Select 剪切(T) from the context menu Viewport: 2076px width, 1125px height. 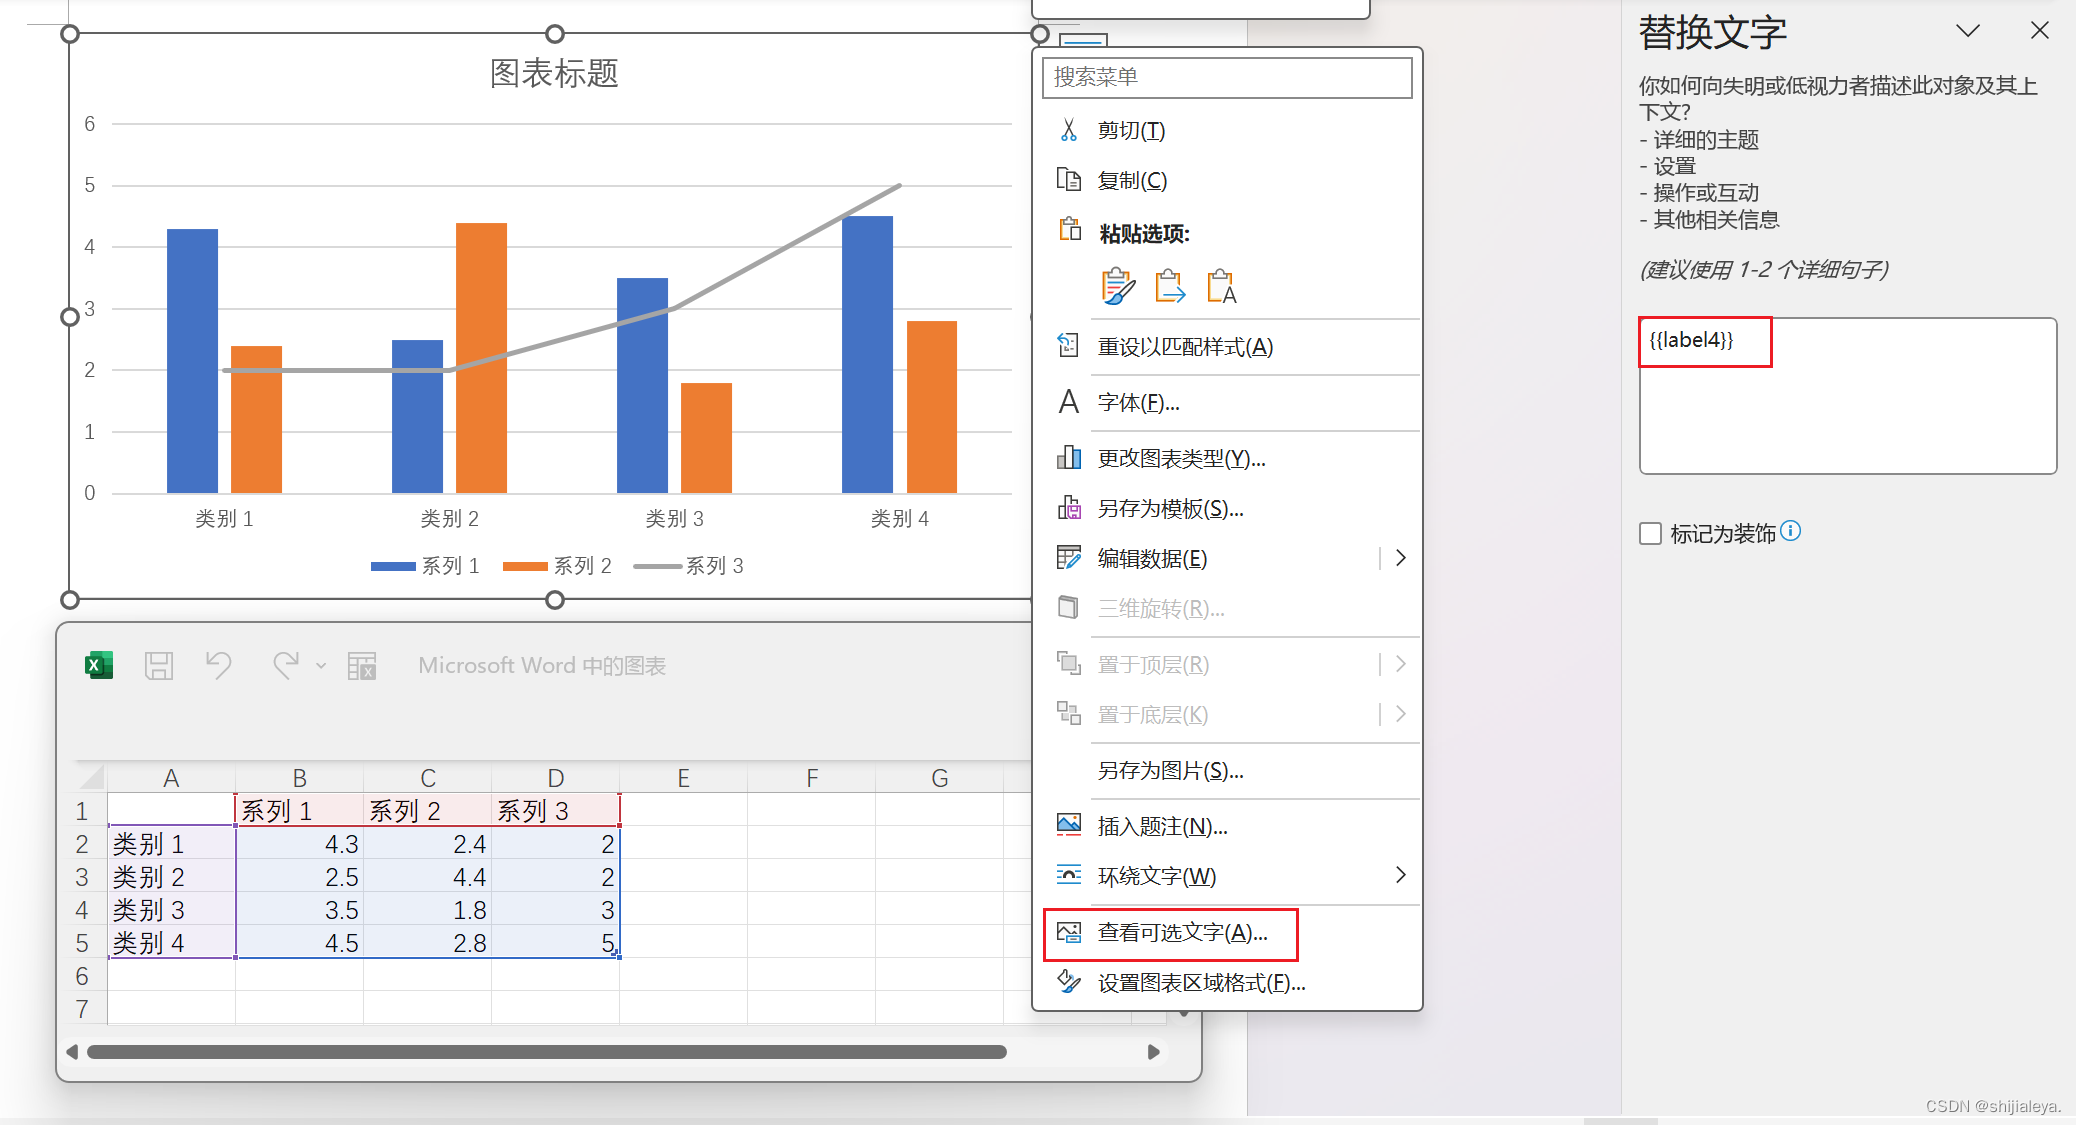click(x=1131, y=130)
